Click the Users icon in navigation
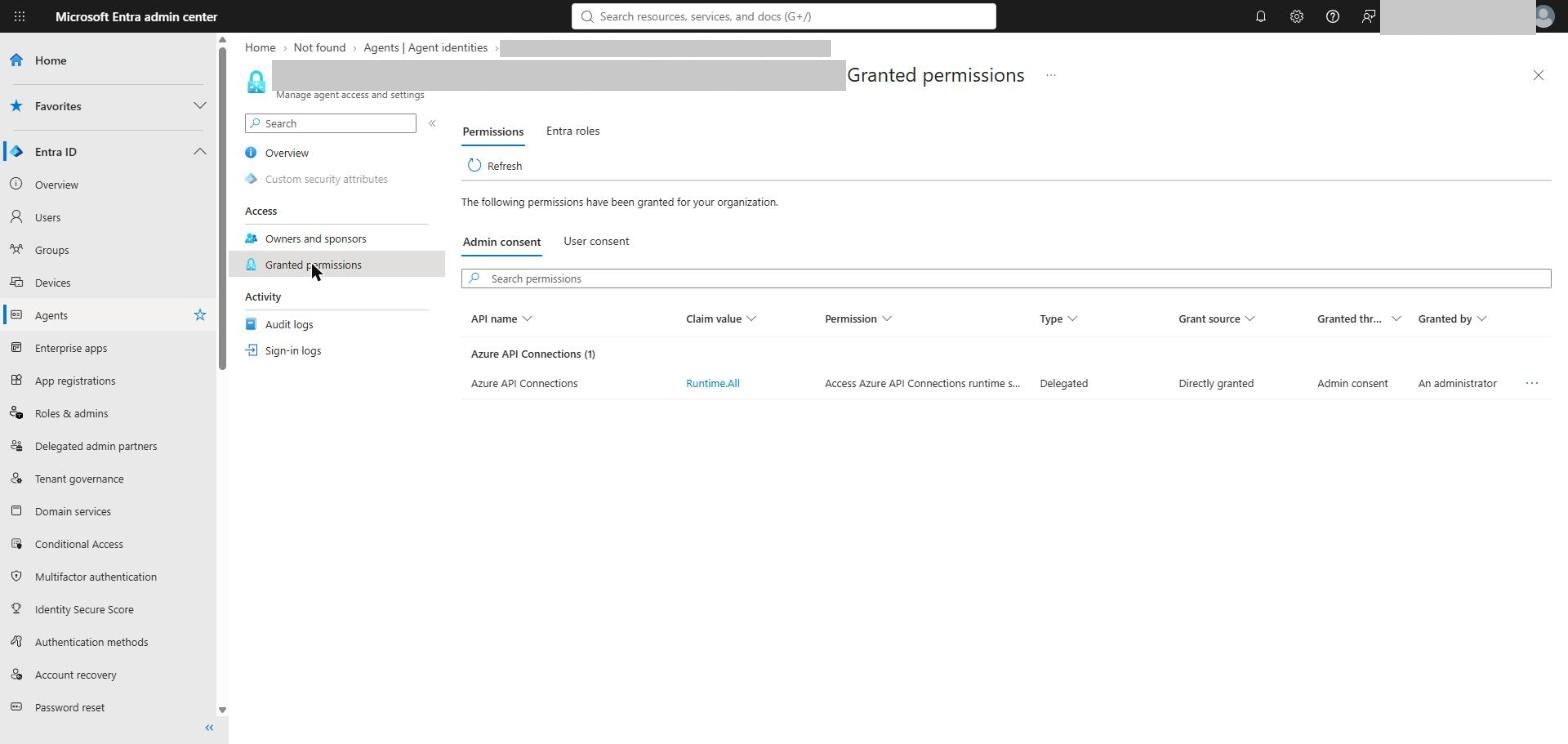The image size is (1568, 744). tap(16, 217)
